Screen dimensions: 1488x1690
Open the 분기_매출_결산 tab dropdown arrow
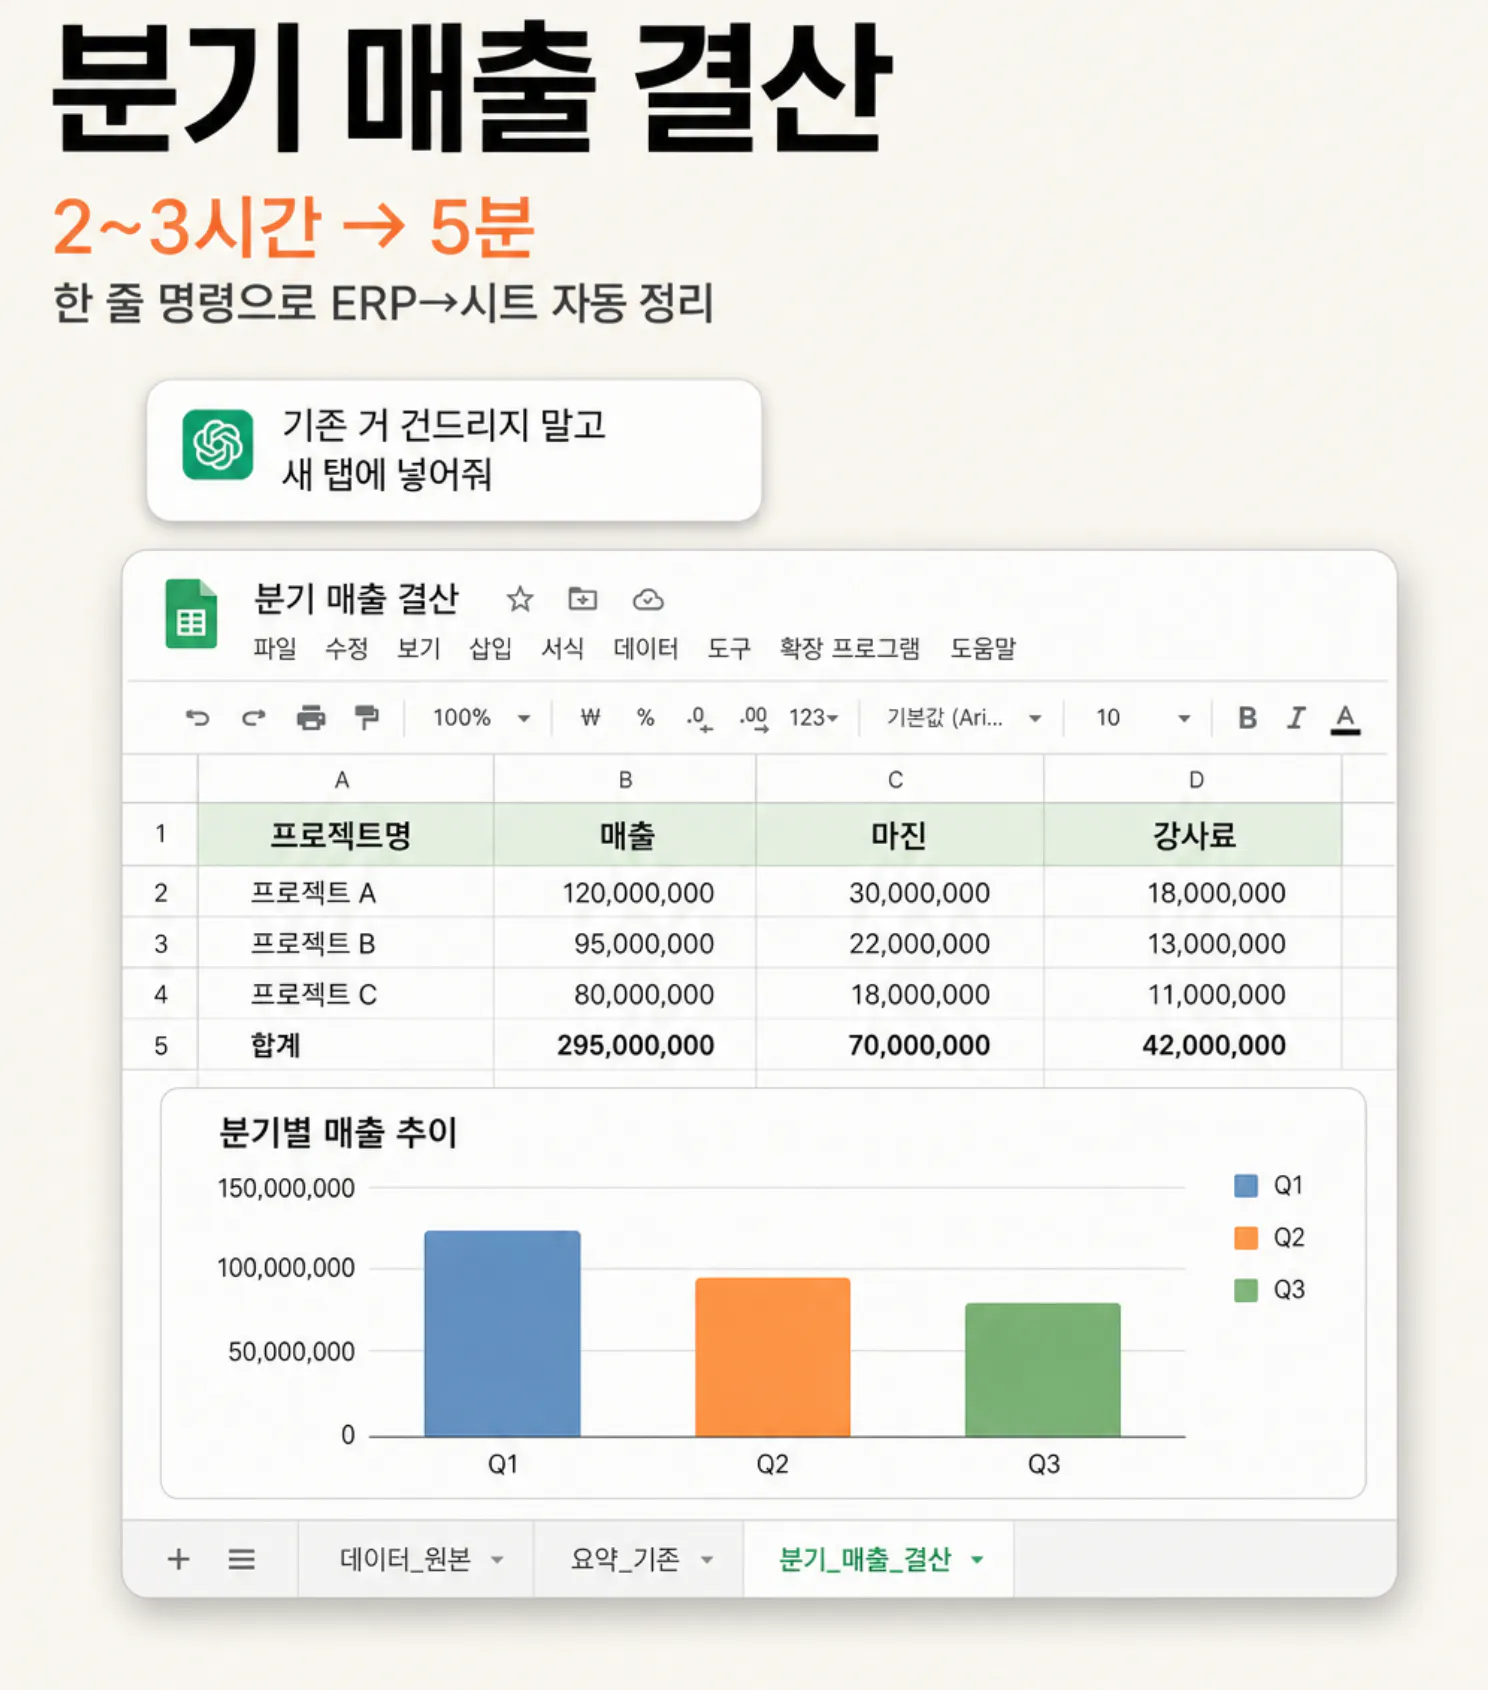pos(977,1559)
